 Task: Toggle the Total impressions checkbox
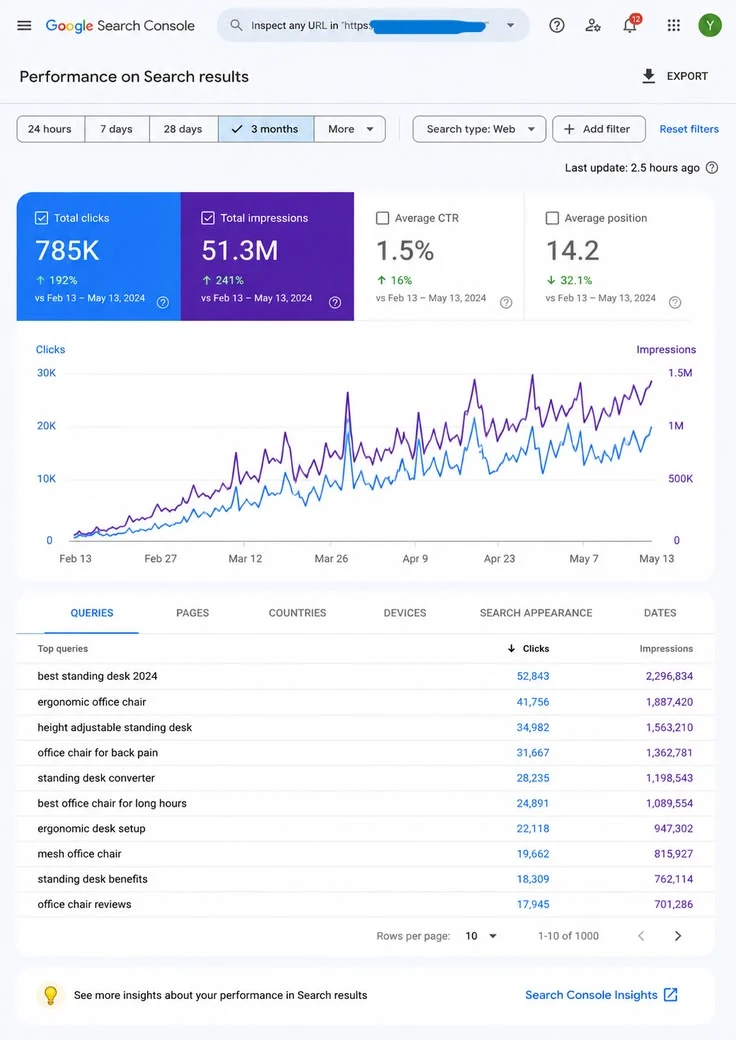(208, 218)
